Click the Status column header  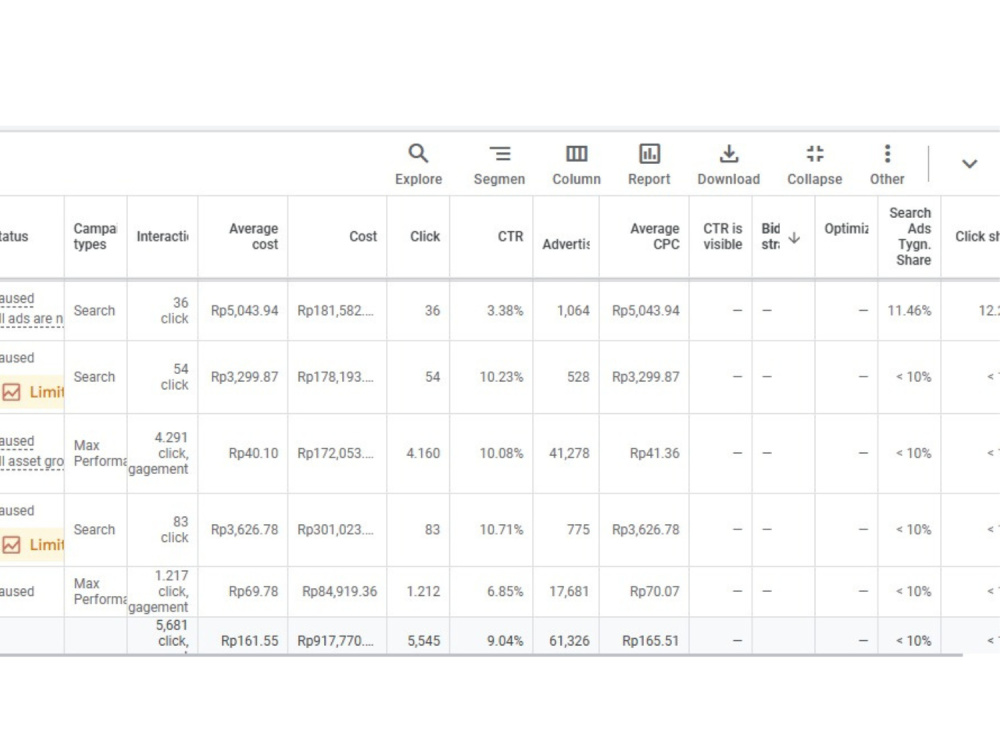pos(14,237)
